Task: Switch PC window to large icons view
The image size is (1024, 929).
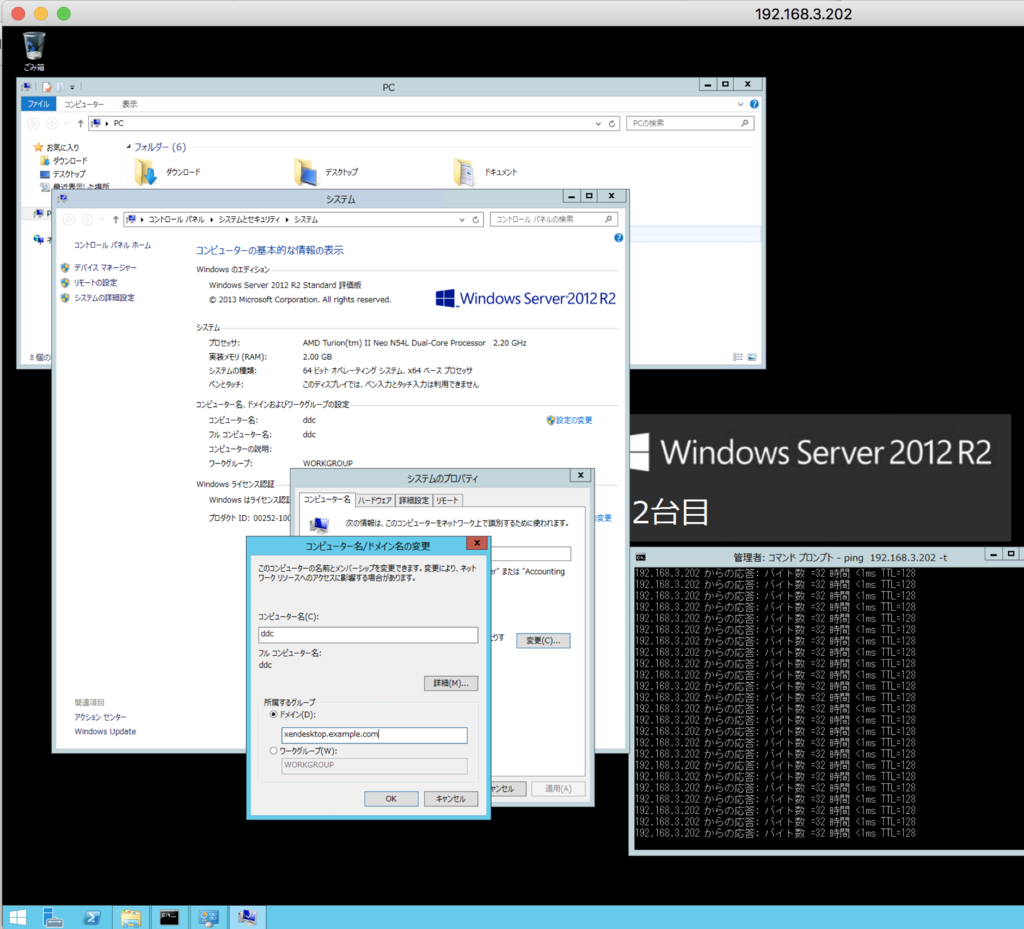Action: coord(752,357)
